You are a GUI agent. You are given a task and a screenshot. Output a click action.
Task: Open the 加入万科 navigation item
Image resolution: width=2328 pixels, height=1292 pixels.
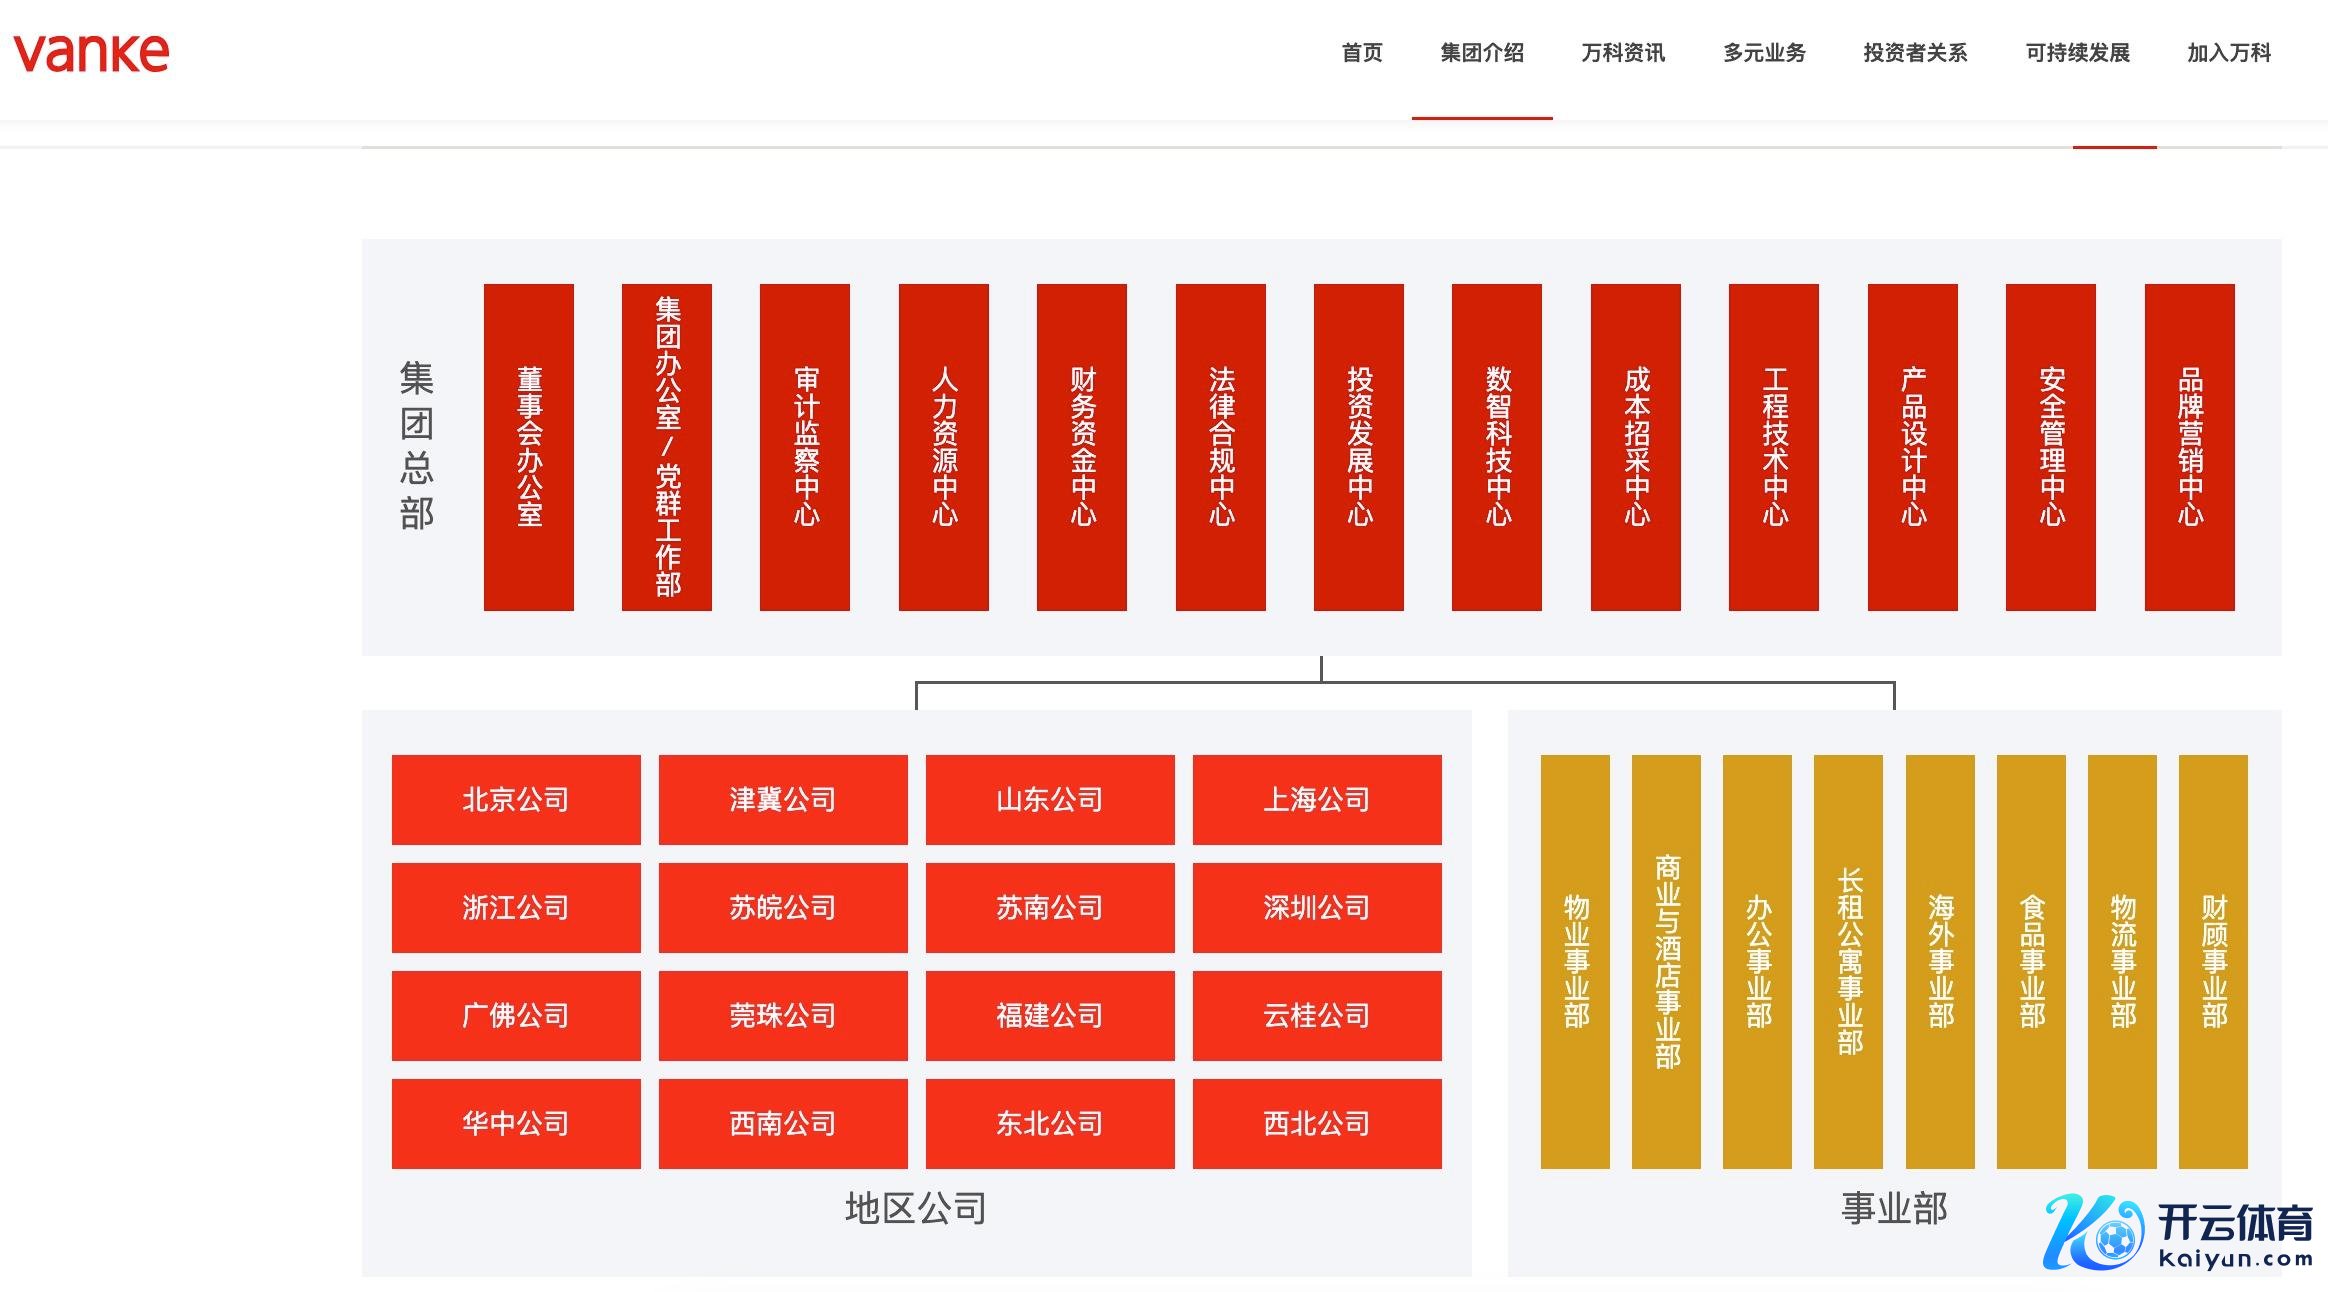pos(2229,53)
